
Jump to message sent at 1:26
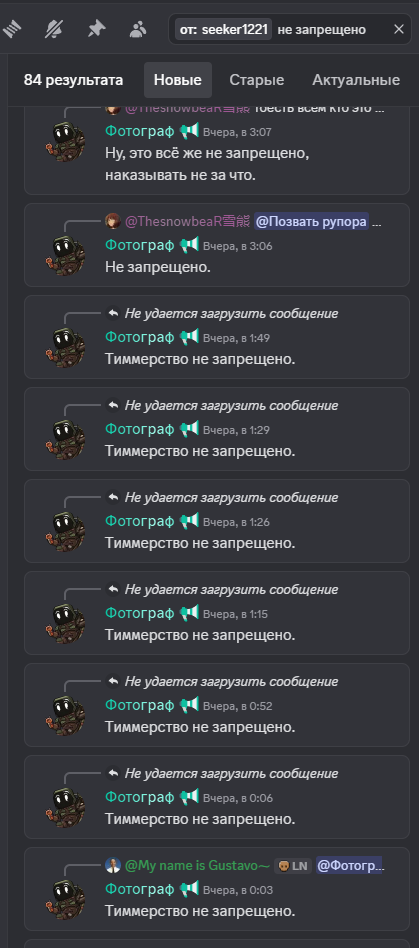click(216, 521)
